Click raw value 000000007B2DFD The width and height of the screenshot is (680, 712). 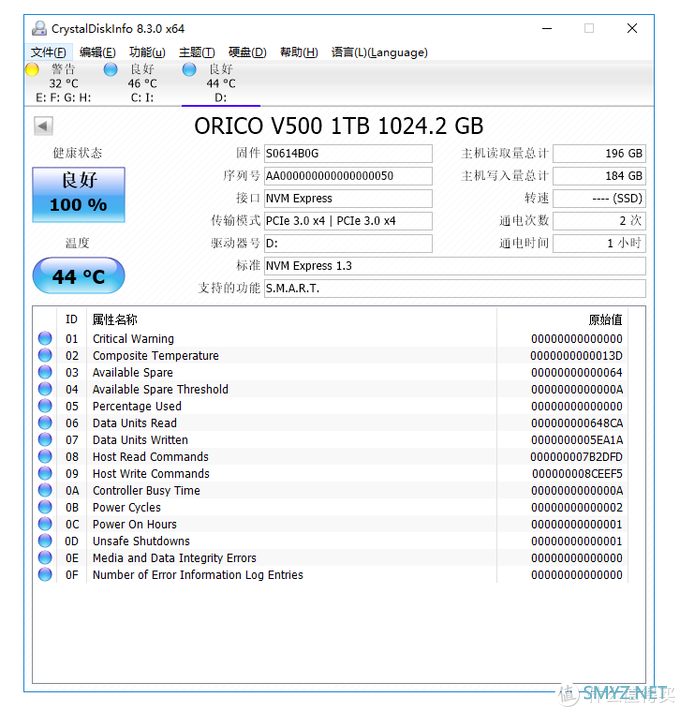(x=577, y=457)
